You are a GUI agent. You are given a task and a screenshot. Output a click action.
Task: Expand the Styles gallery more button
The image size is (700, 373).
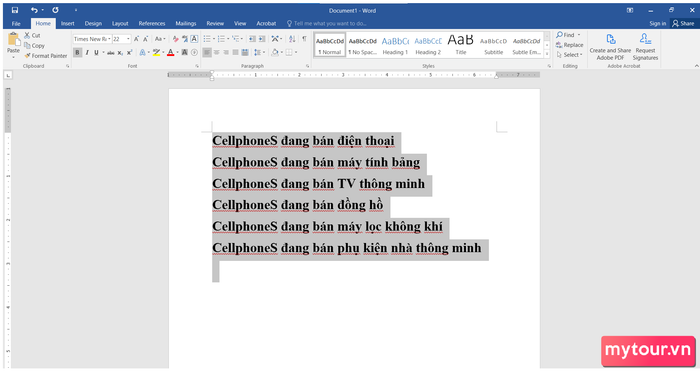[547, 54]
